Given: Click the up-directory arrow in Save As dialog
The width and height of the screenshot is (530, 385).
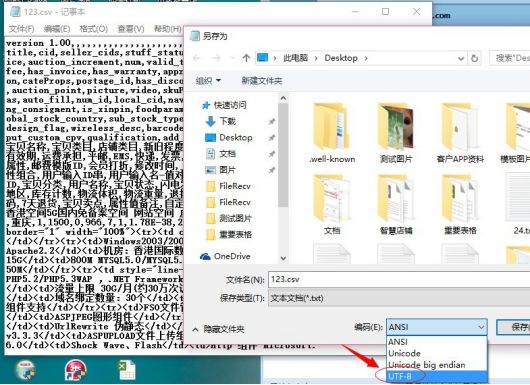Looking at the screenshot, I should tap(246, 58).
